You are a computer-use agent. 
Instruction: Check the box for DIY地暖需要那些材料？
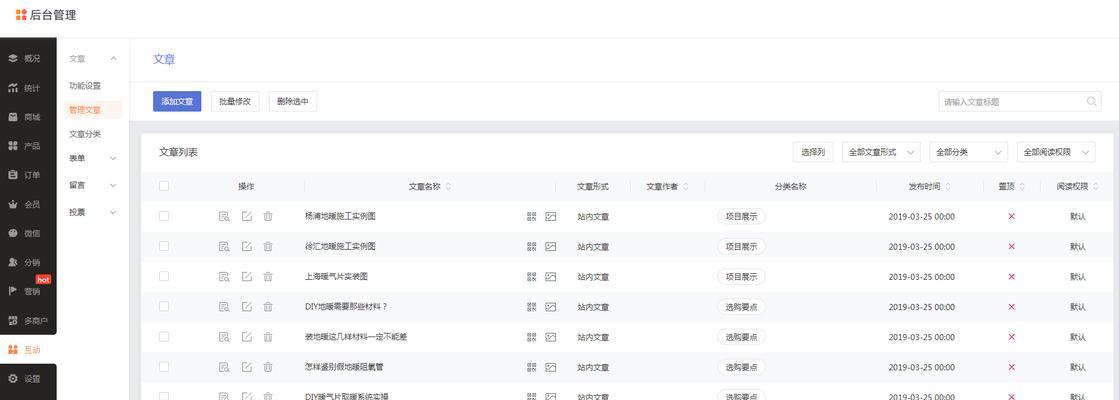click(164, 307)
